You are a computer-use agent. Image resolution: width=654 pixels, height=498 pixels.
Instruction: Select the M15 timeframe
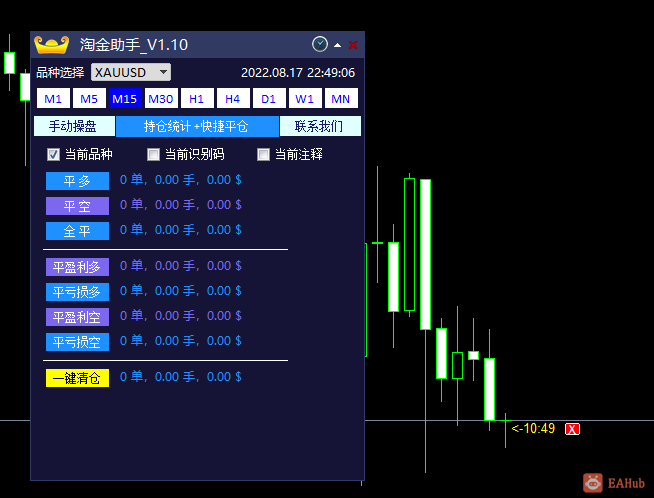coord(125,98)
